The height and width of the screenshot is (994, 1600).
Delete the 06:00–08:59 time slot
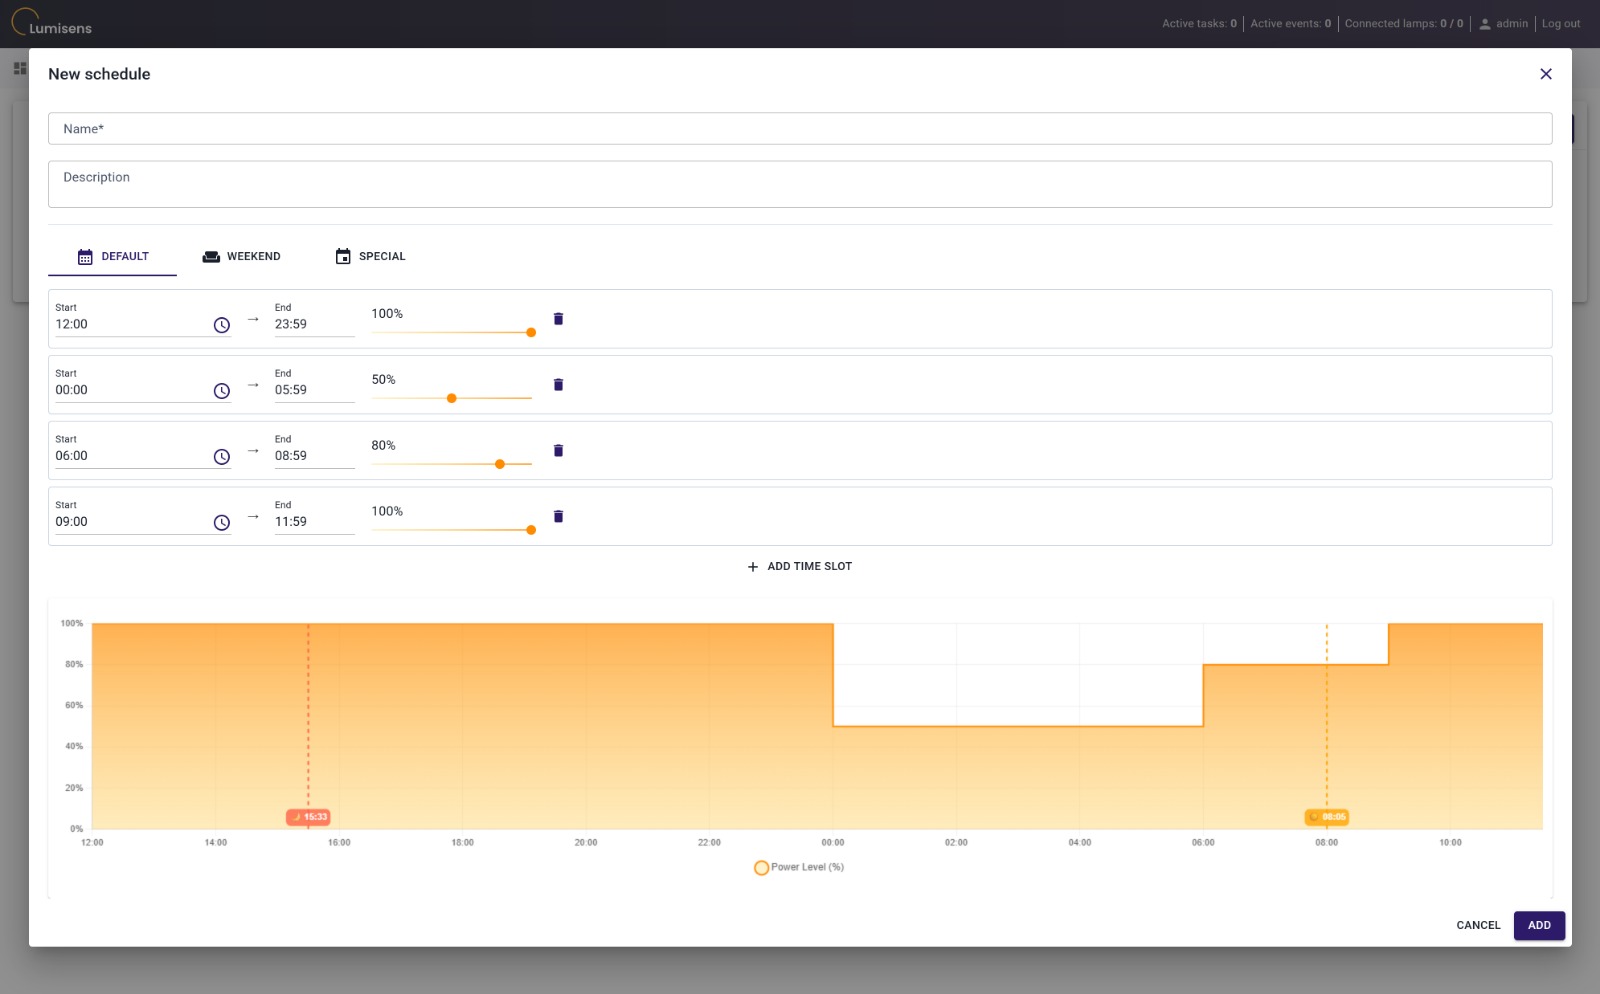[x=559, y=451]
